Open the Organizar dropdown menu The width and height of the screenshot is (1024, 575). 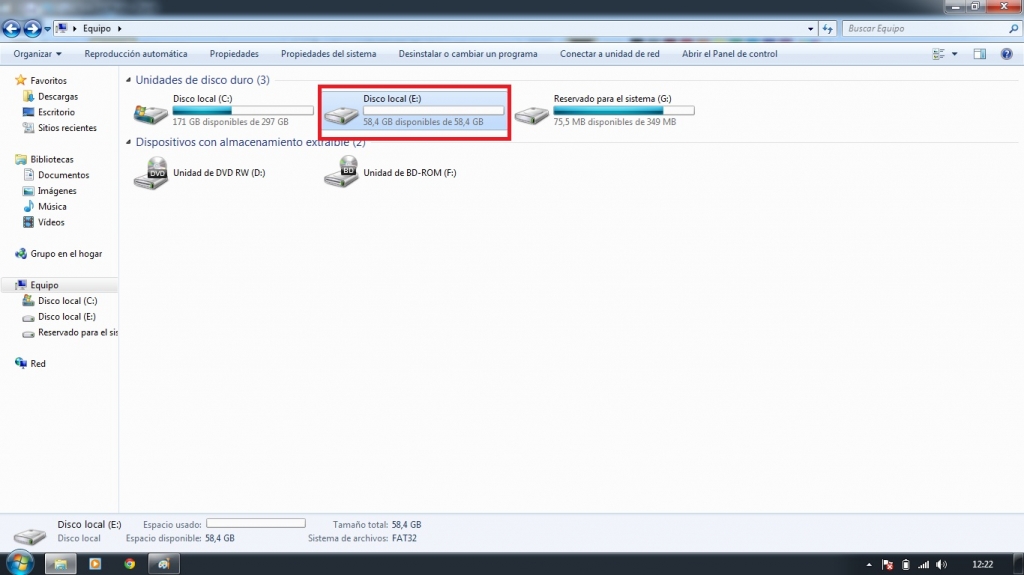(x=38, y=54)
